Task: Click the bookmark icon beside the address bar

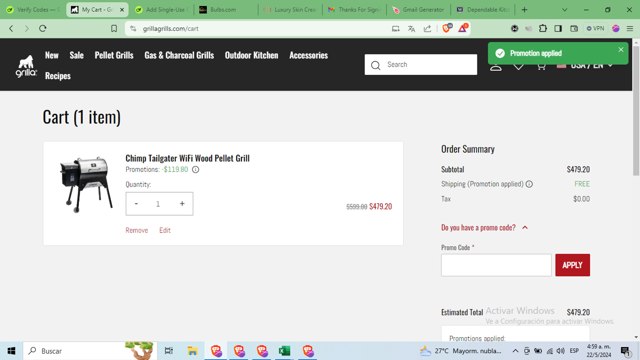Action: coord(114,29)
